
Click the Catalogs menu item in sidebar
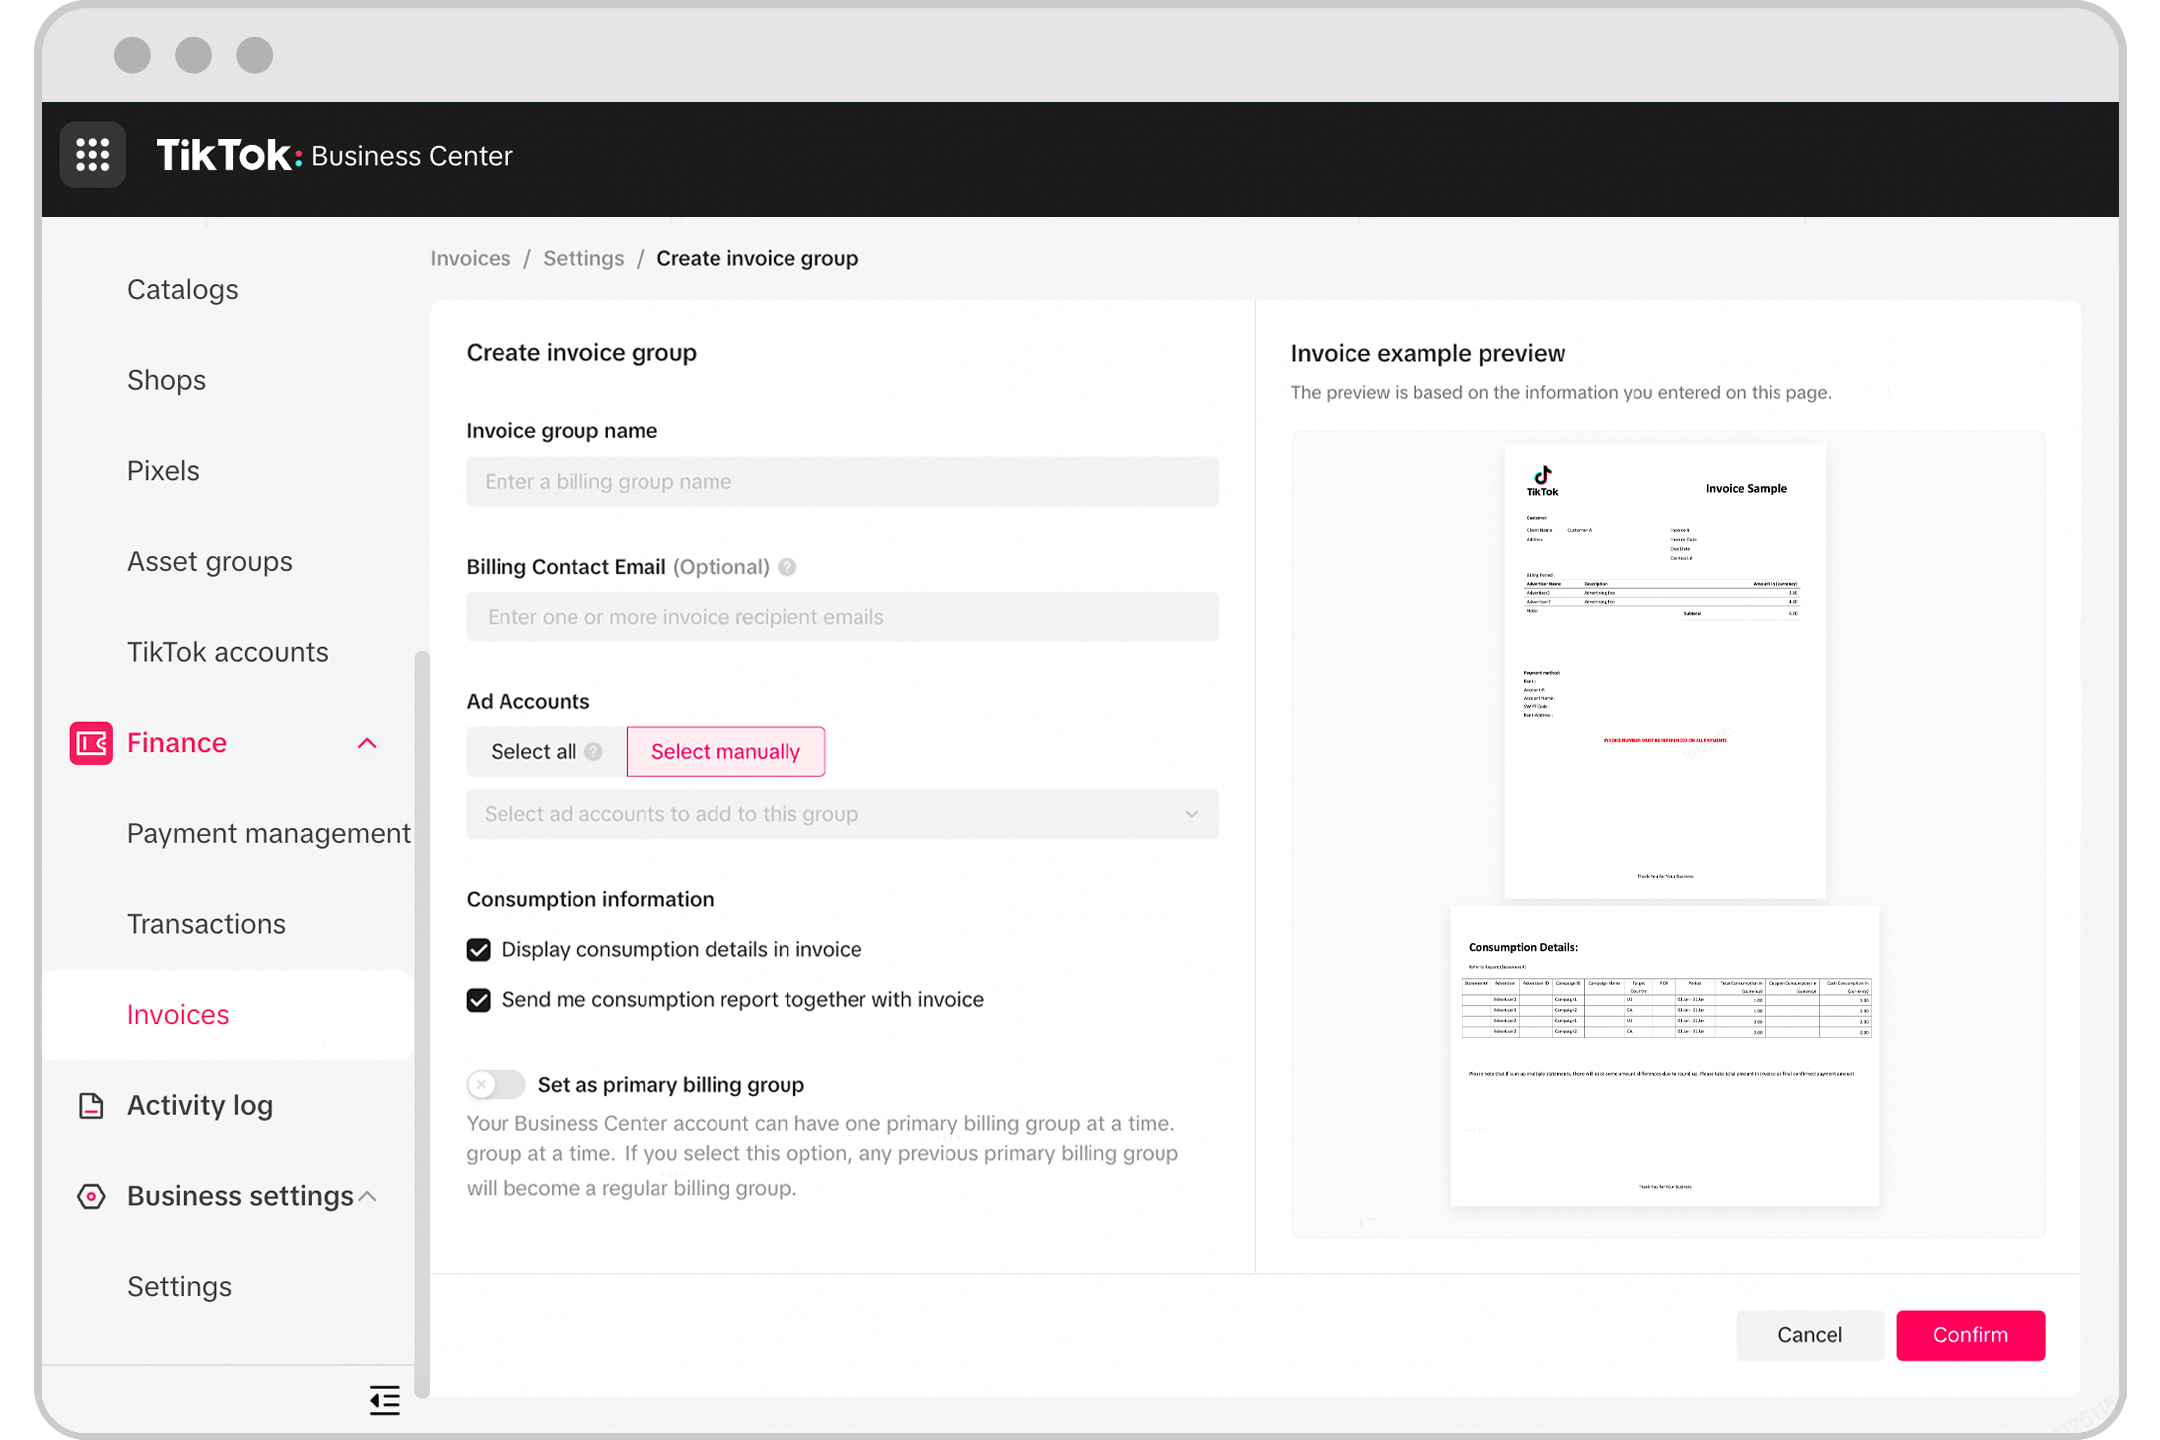(x=182, y=289)
